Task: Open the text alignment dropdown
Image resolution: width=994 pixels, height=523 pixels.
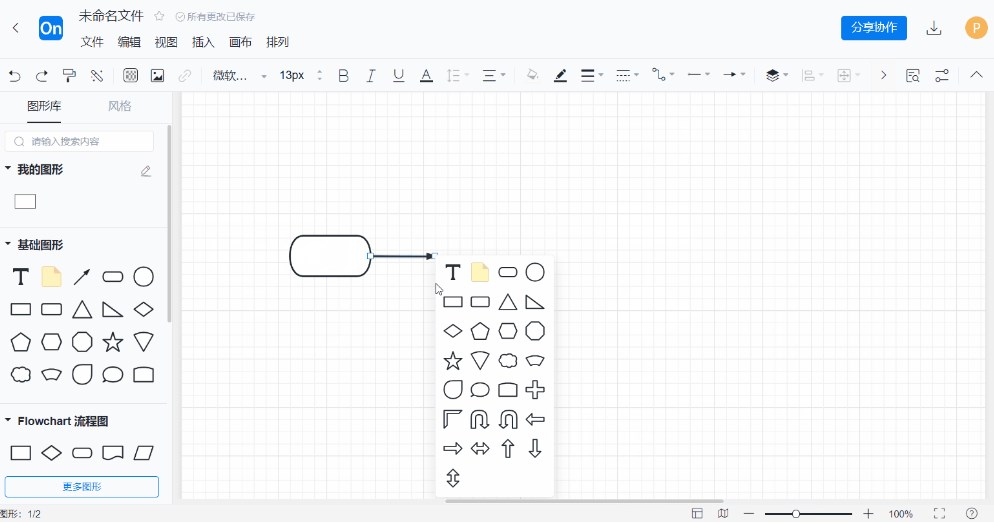Action: pyautogui.click(x=494, y=76)
